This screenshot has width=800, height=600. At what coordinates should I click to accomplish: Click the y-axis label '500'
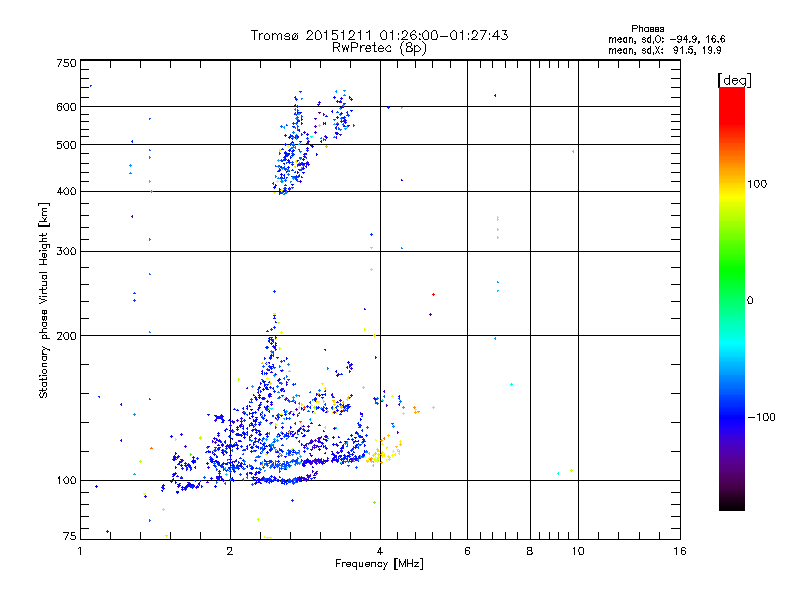tap(66, 145)
